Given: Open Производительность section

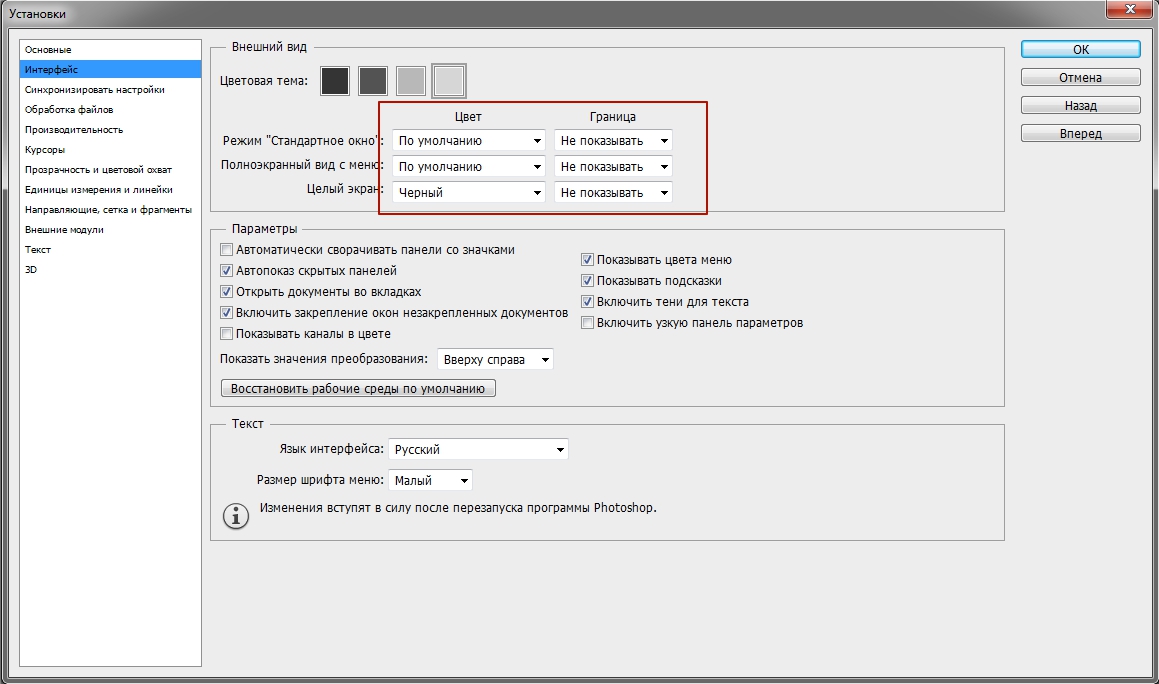Looking at the screenshot, I should pyautogui.click(x=110, y=129).
